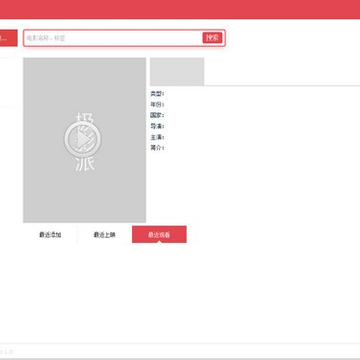Click the 简介: label
The height and width of the screenshot is (360, 360).
(x=157, y=148)
